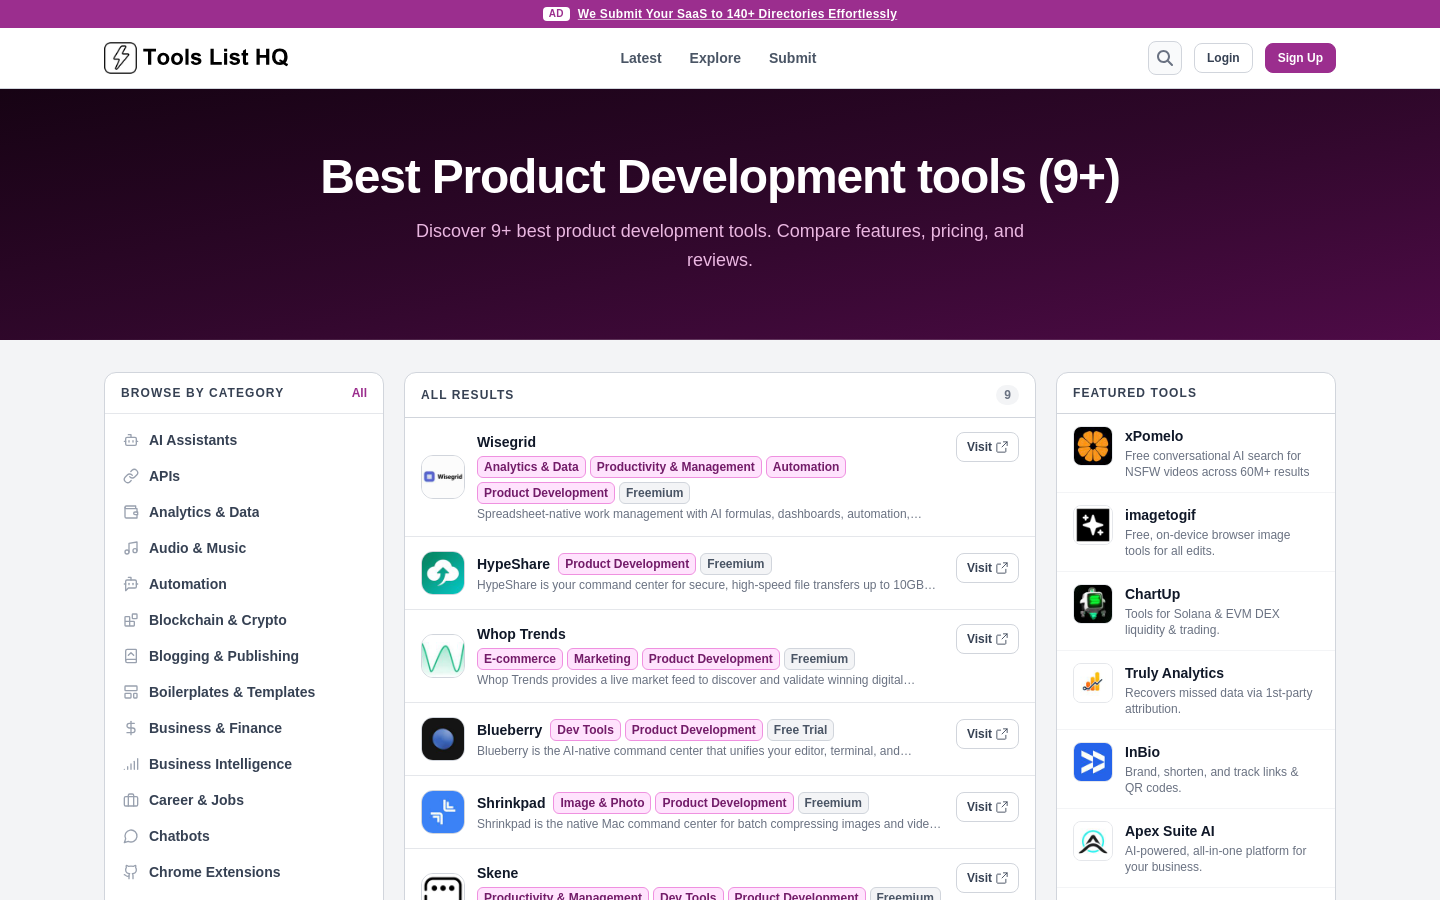Viewport: 1440px width, 900px height.
Task: Click the Tools List HQ lightning logo
Action: 120,58
